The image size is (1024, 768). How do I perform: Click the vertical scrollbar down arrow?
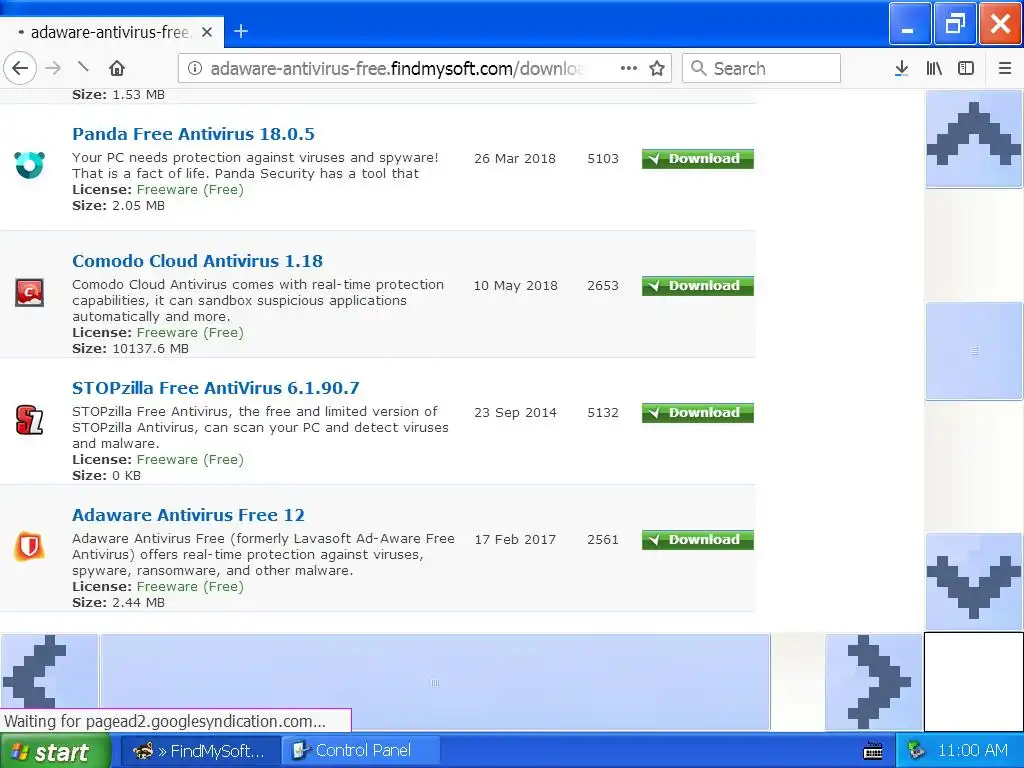[x=974, y=582]
